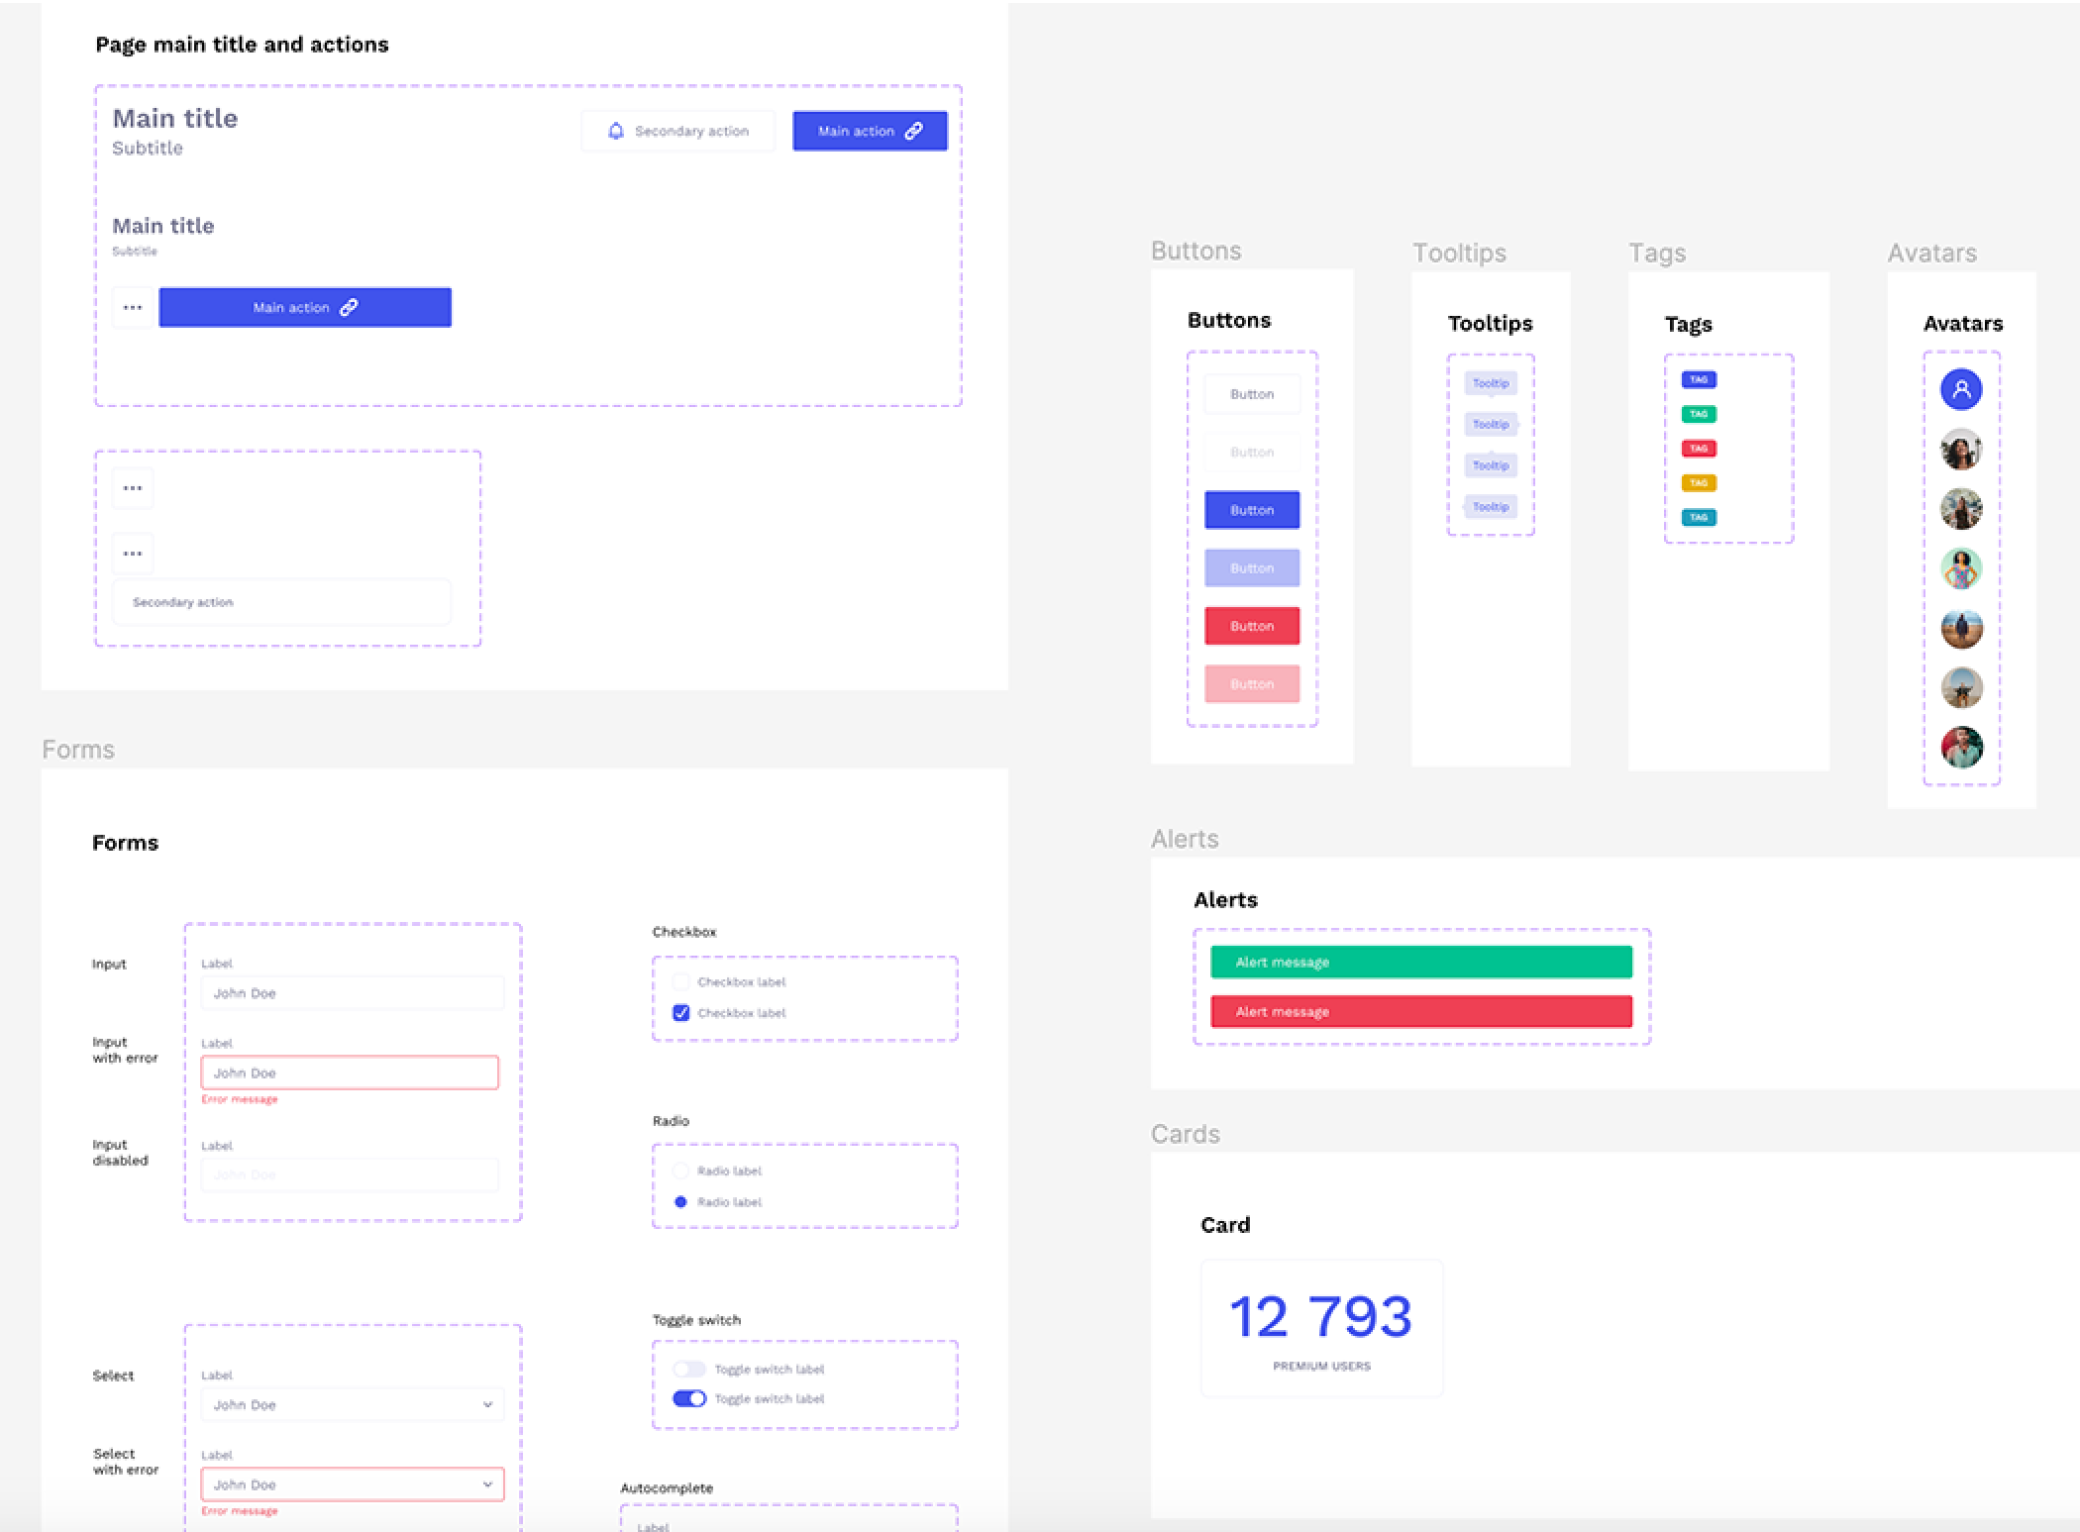
Task: Open the Select dropdown showing John Doe
Action: click(x=352, y=1405)
